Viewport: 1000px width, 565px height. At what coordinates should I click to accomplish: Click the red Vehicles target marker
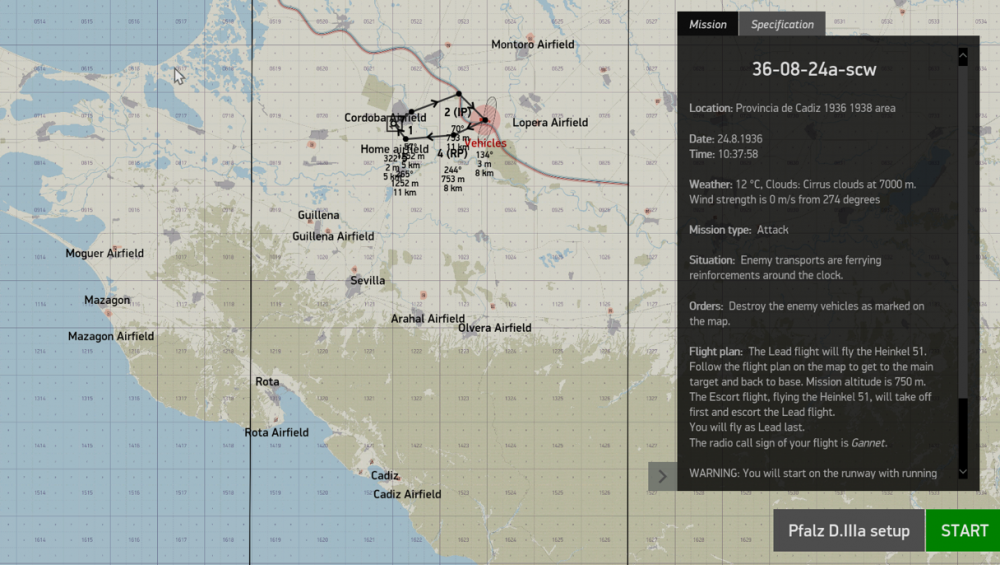pos(485,119)
